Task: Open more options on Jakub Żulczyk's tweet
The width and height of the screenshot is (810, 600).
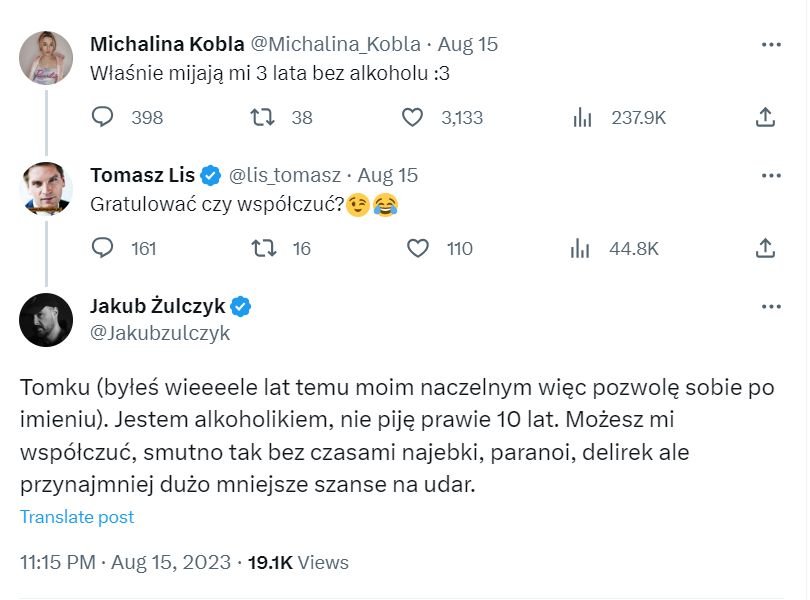Action: click(771, 306)
